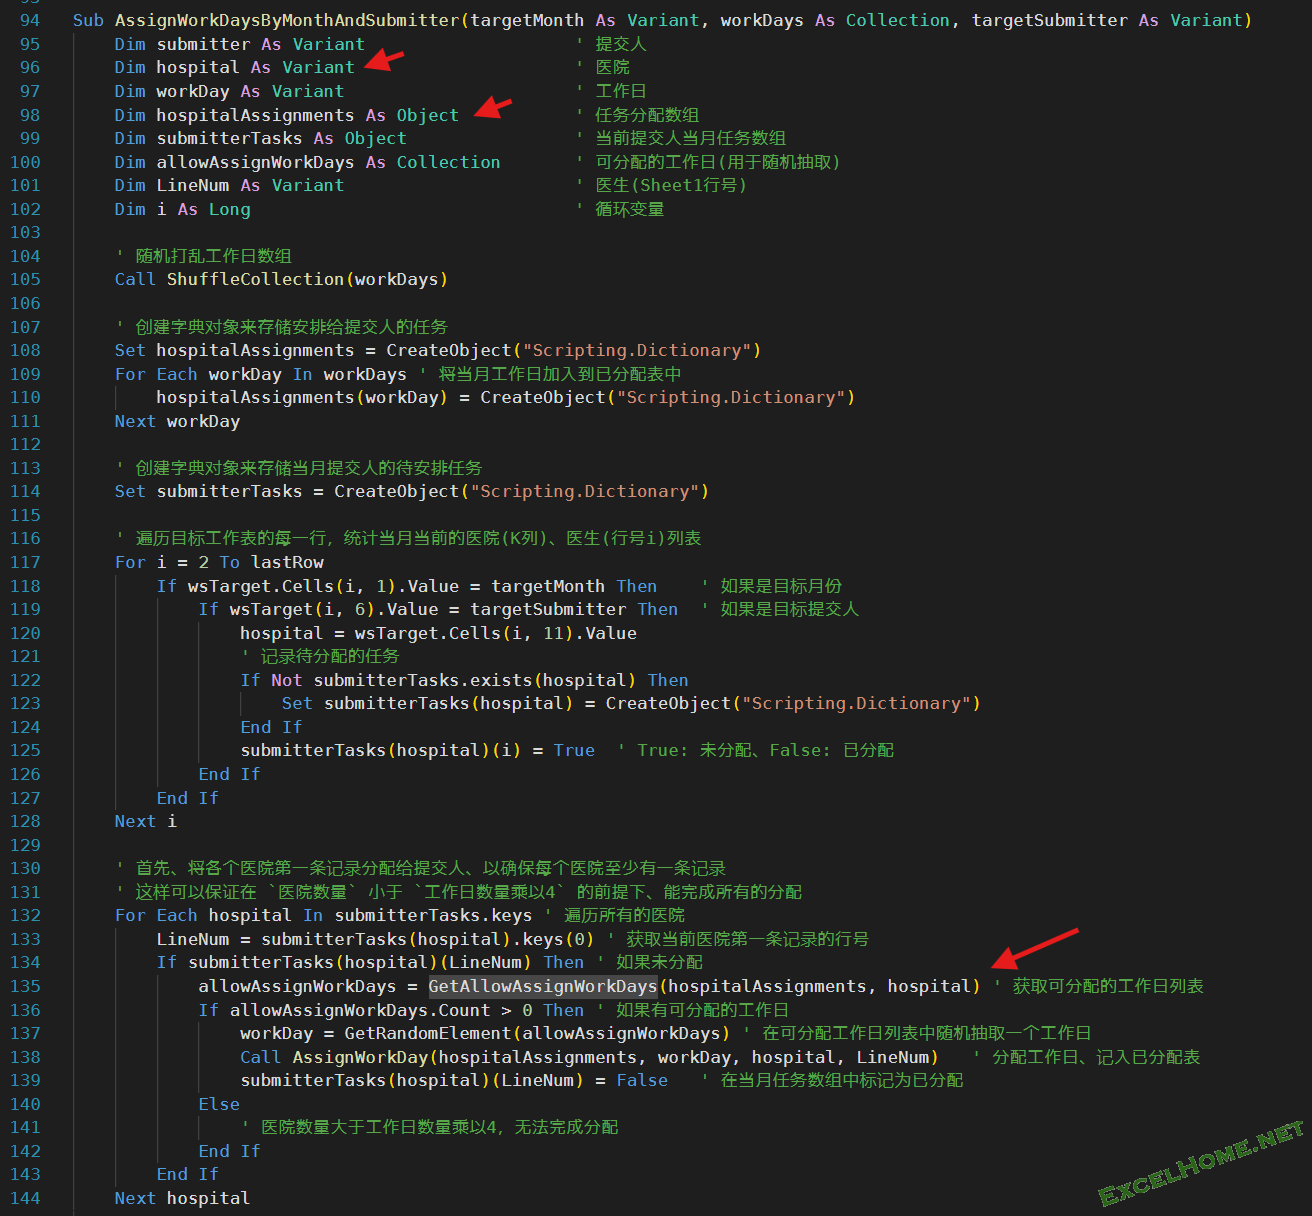Viewport: 1312px width, 1216px height.
Task: Click GetRandomElement function call
Action: [428, 1033]
